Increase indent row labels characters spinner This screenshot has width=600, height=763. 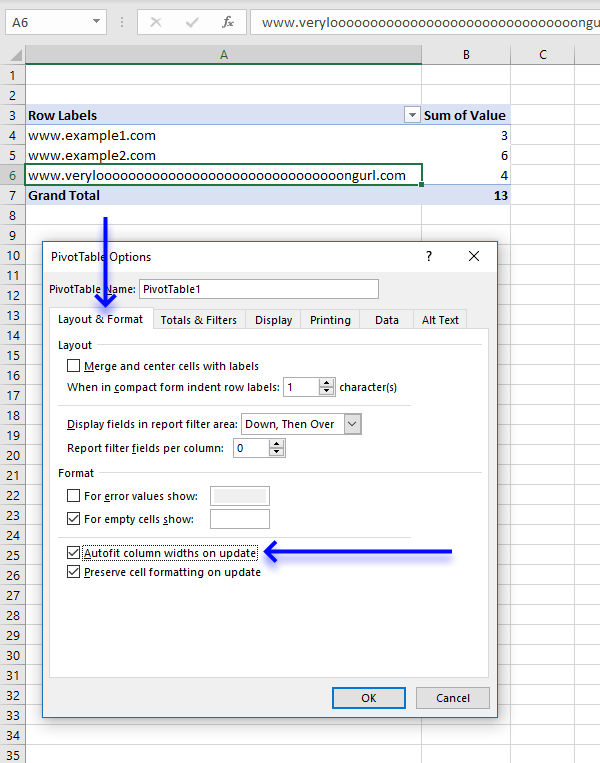[x=327, y=382]
